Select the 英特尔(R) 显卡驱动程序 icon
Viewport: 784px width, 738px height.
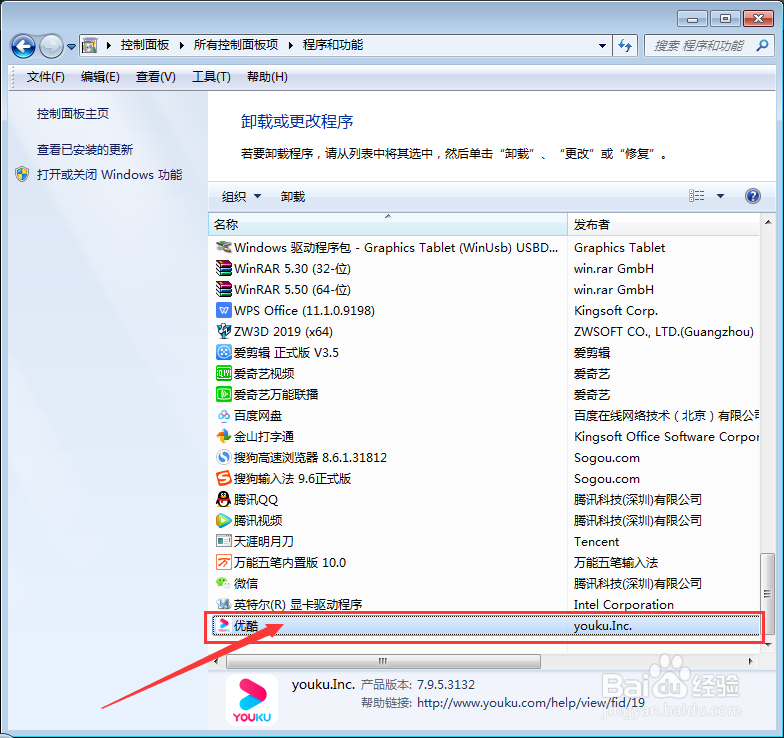(224, 604)
